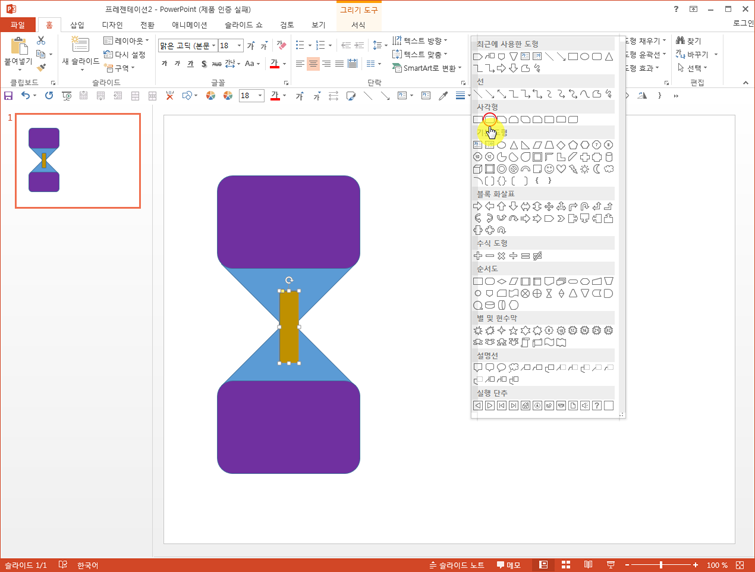The image size is (755, 572).
Task: Pick the plus math shape under 수식 도형
Action: coord(478,256)
